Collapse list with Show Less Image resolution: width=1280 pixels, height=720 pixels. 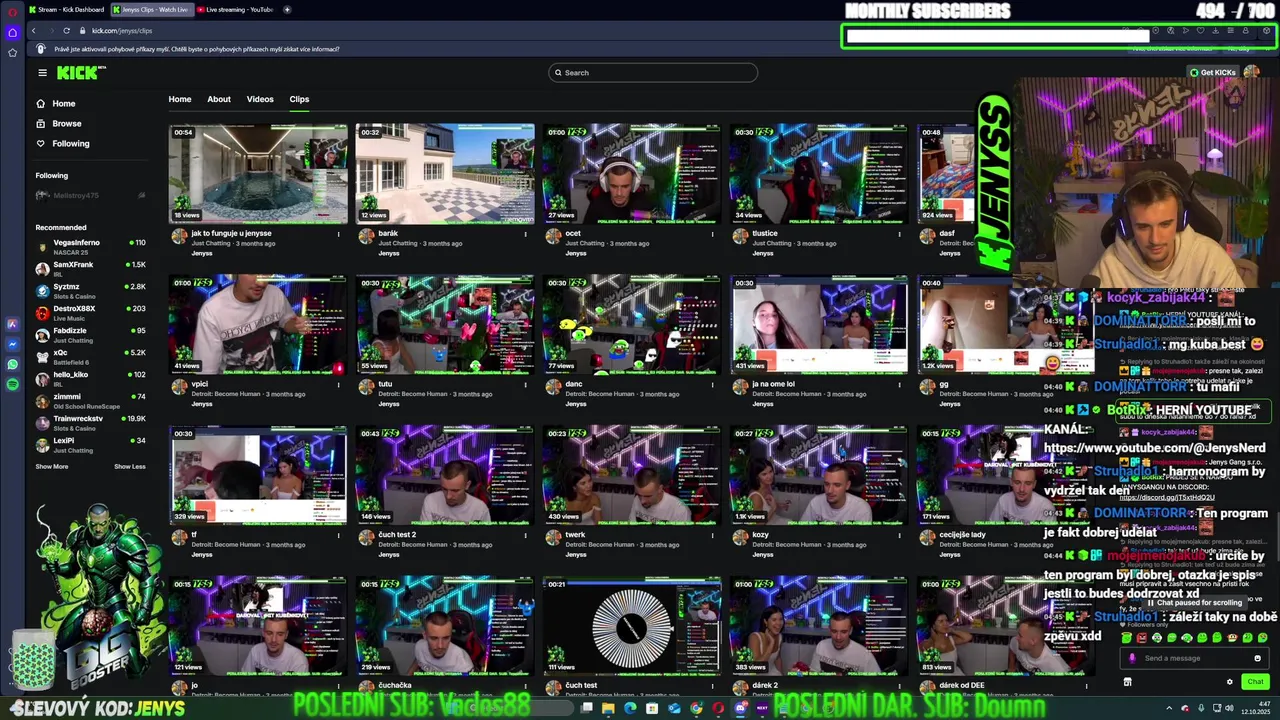(x=130, y=466)
